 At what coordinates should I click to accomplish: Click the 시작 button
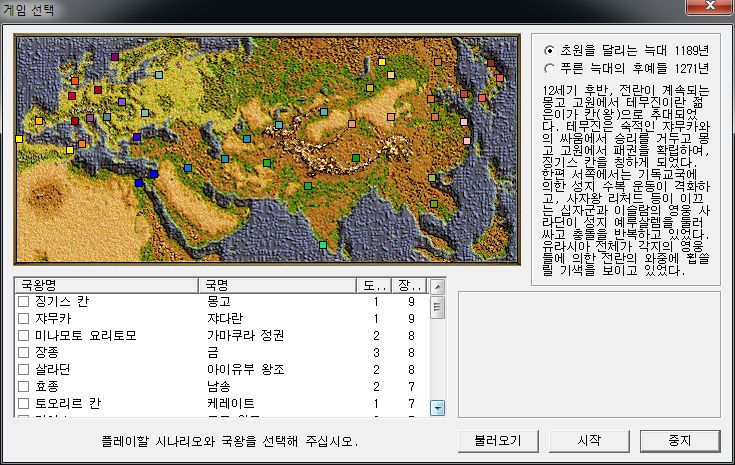[589, 441]
